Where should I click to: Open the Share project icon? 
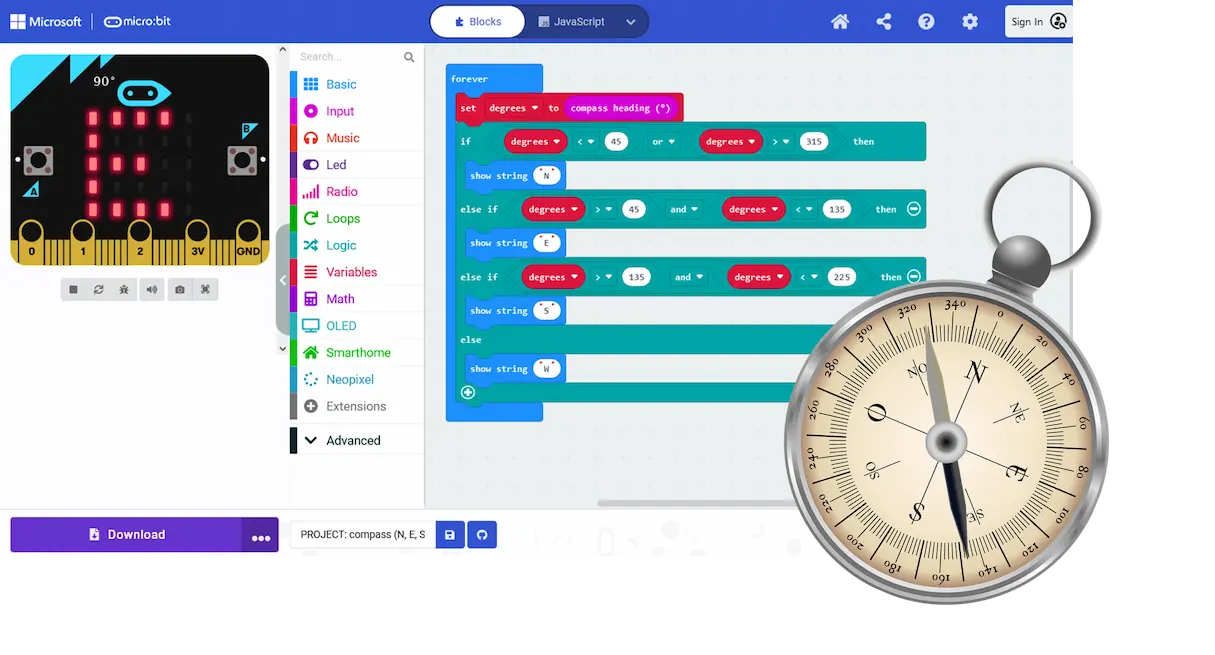pyautogui.click(x=883, y=22)
